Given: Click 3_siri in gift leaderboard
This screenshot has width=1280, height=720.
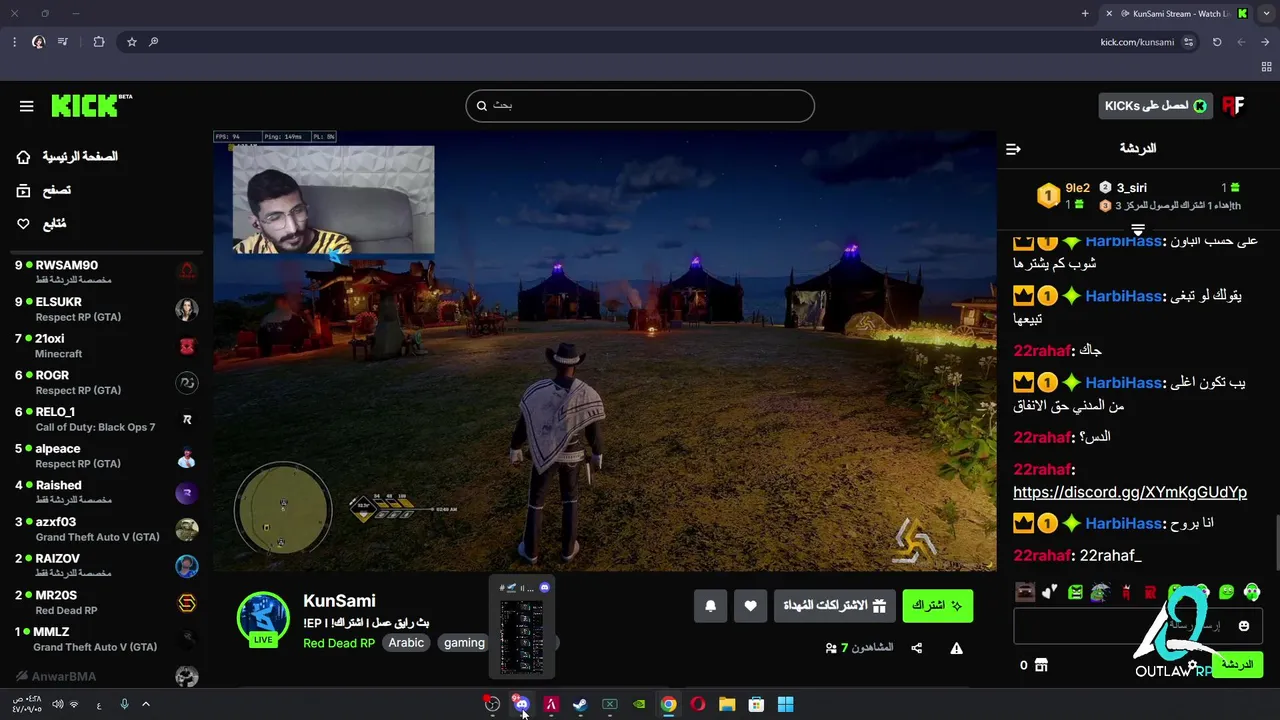Looking at the screenshot, I should [x=1132, y=188].
